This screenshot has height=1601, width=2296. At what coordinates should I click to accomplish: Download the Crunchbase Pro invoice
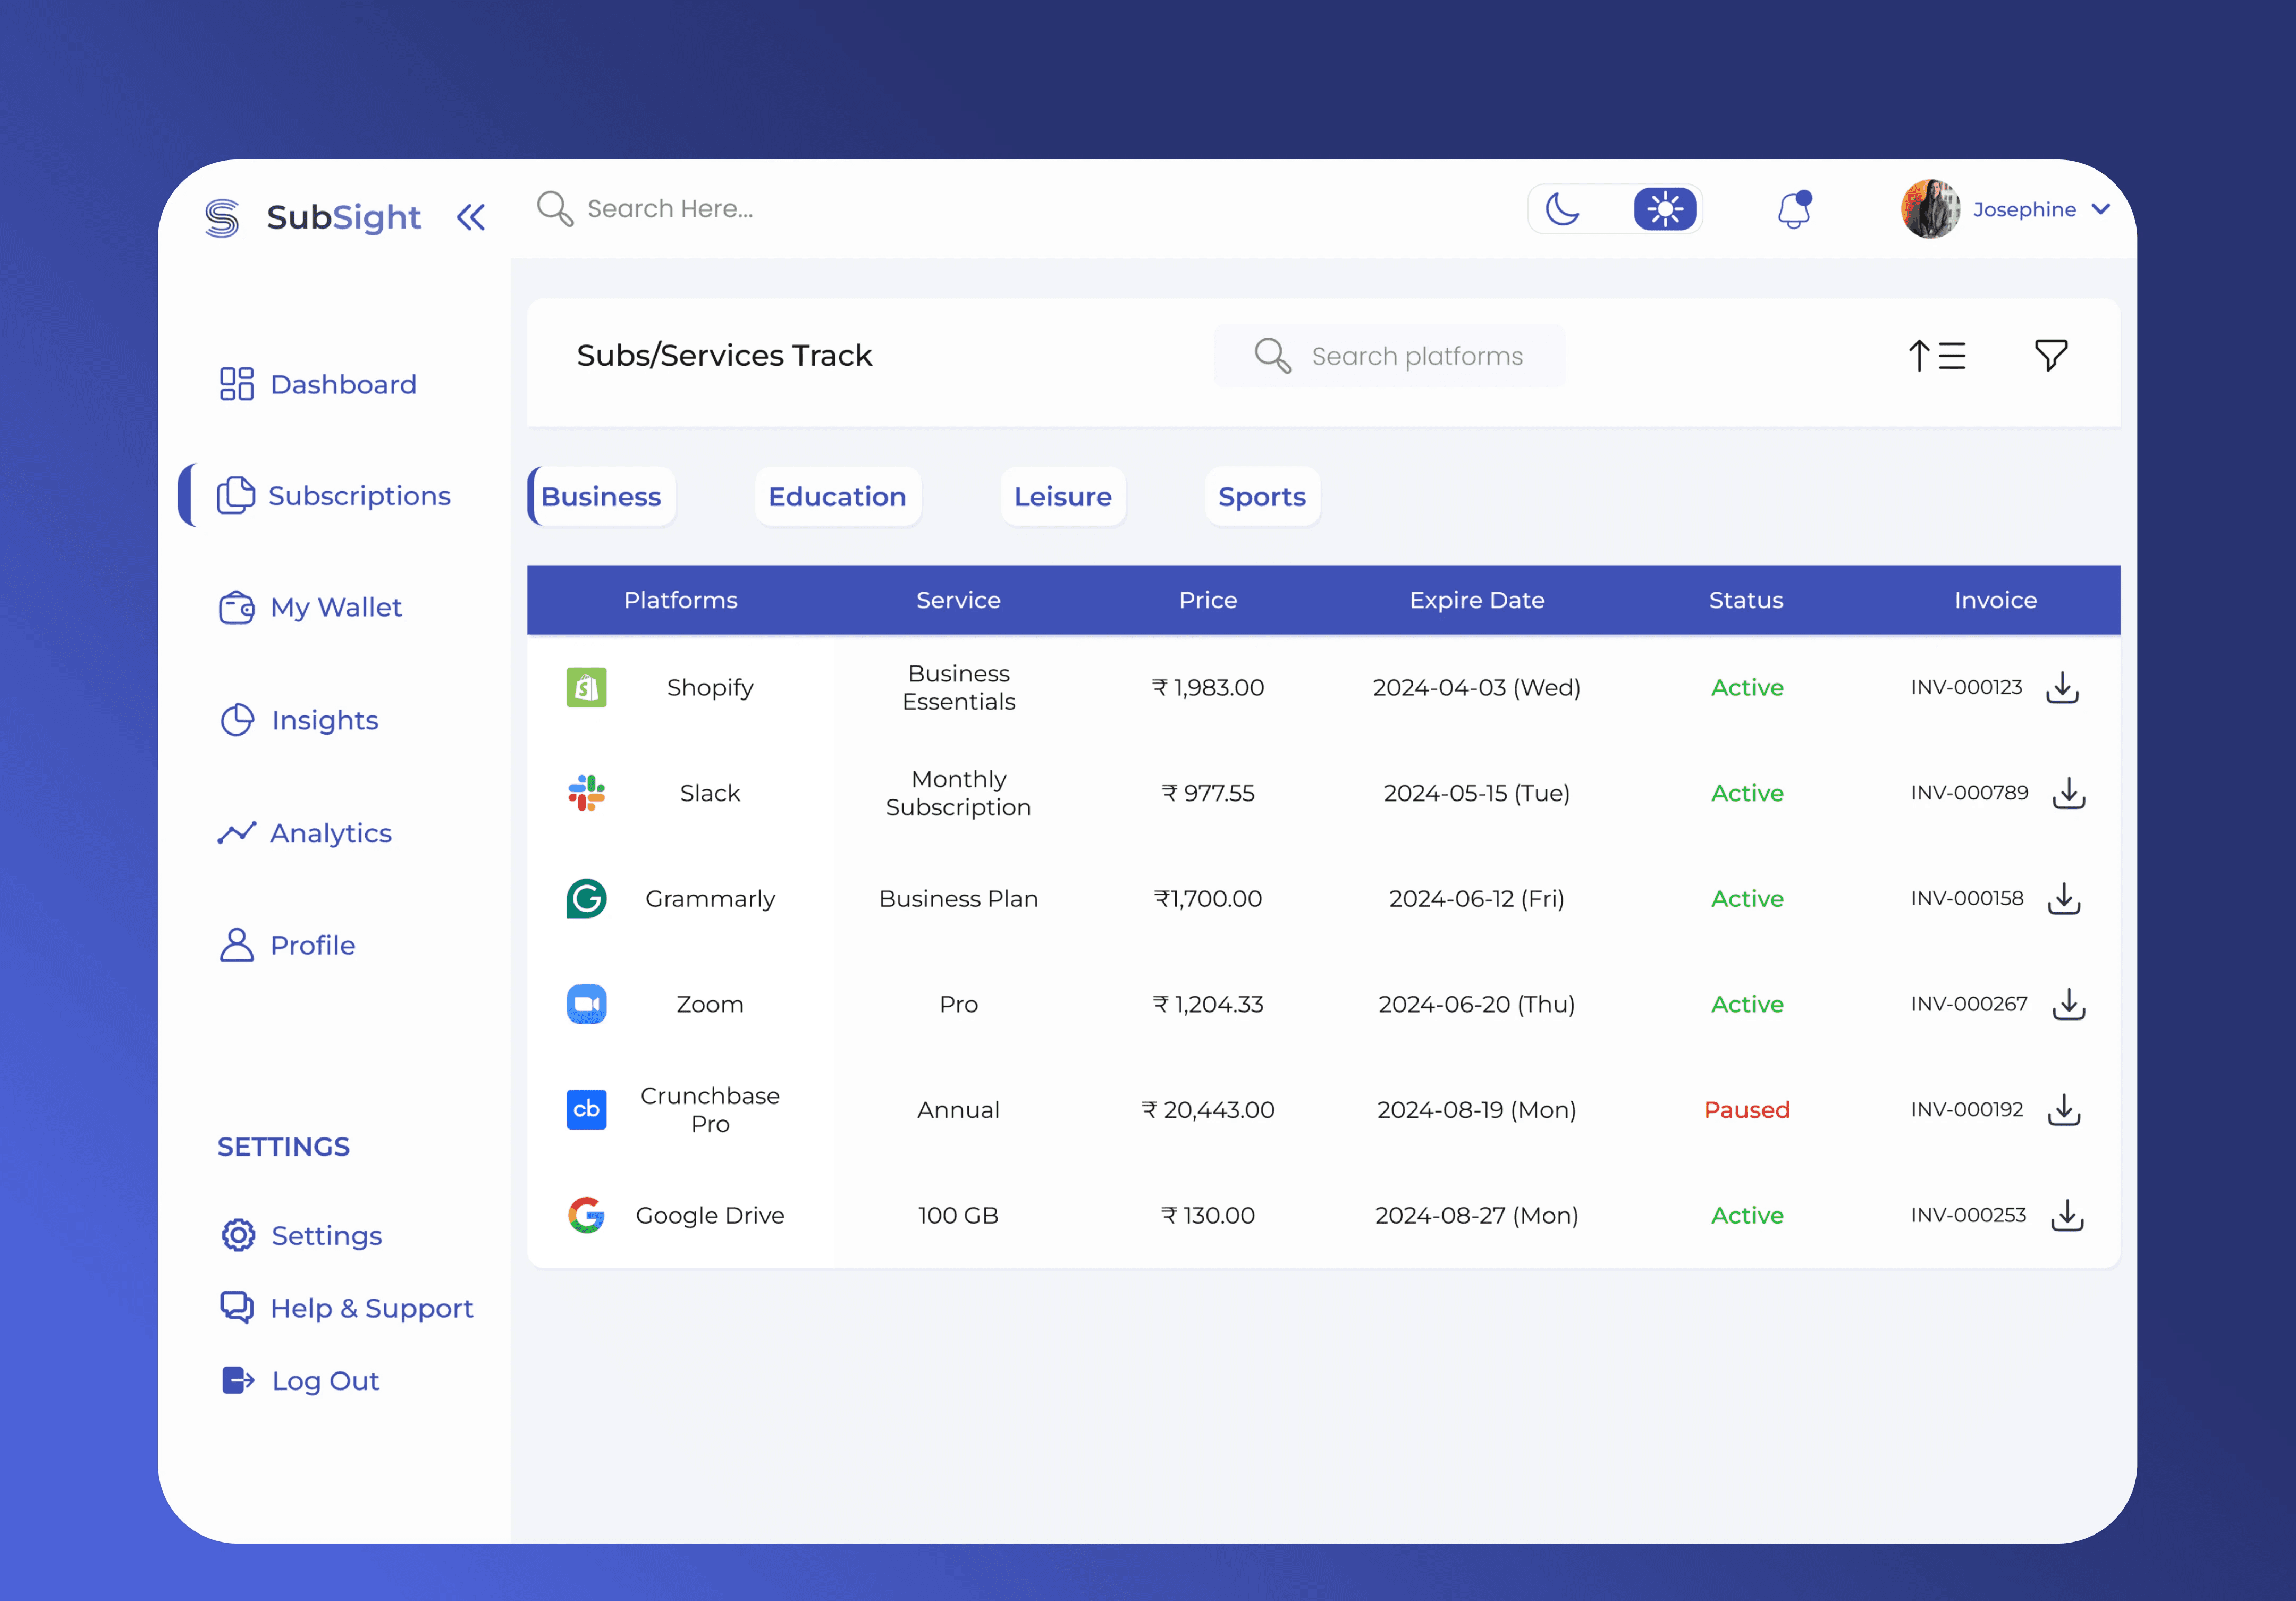(2063, 1110)
